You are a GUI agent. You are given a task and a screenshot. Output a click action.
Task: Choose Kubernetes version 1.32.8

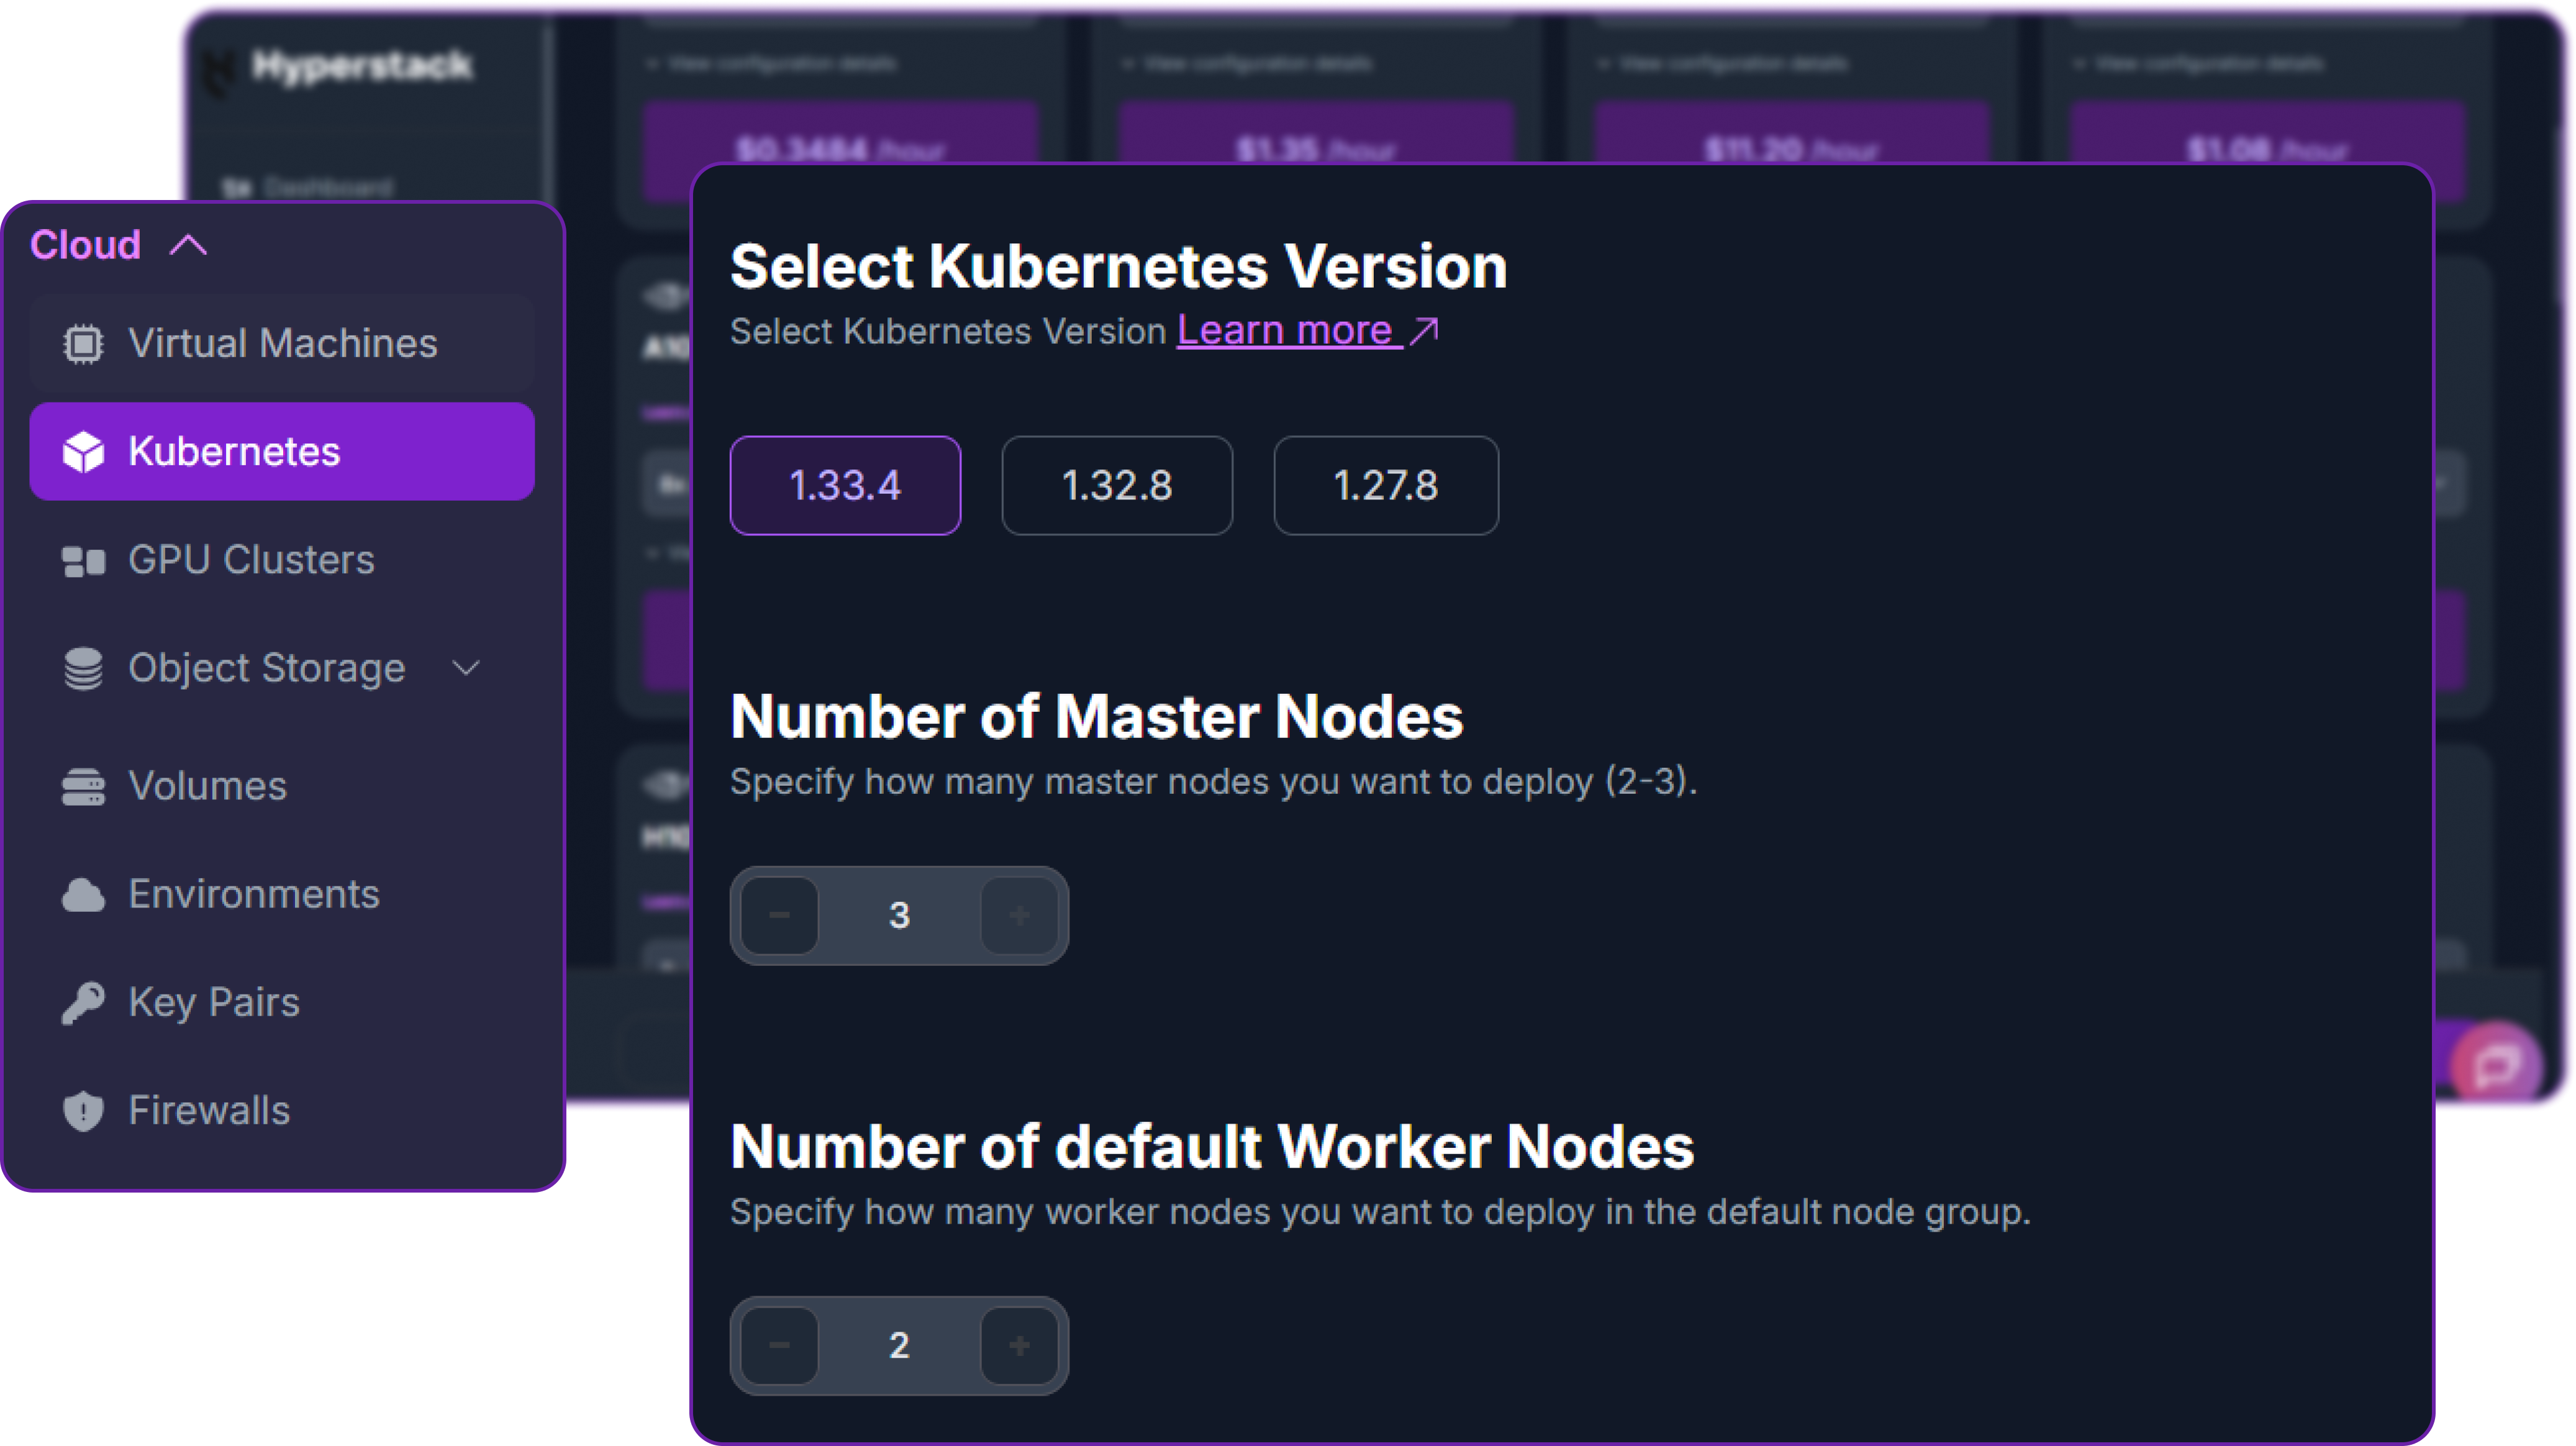1116,486
